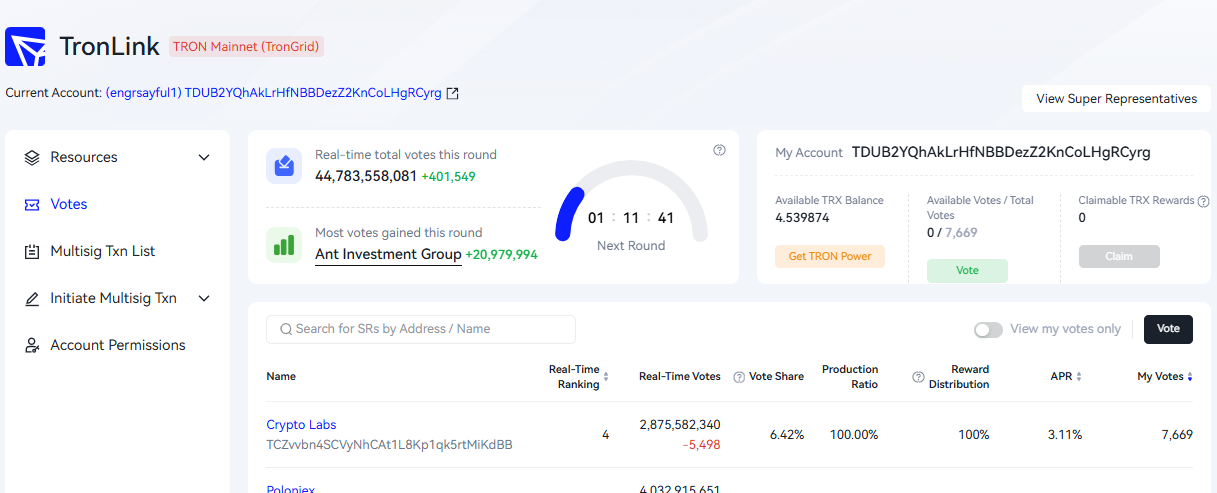
Task: Click the most votes gained bar chart icon
Action: (x=284, y=245)
